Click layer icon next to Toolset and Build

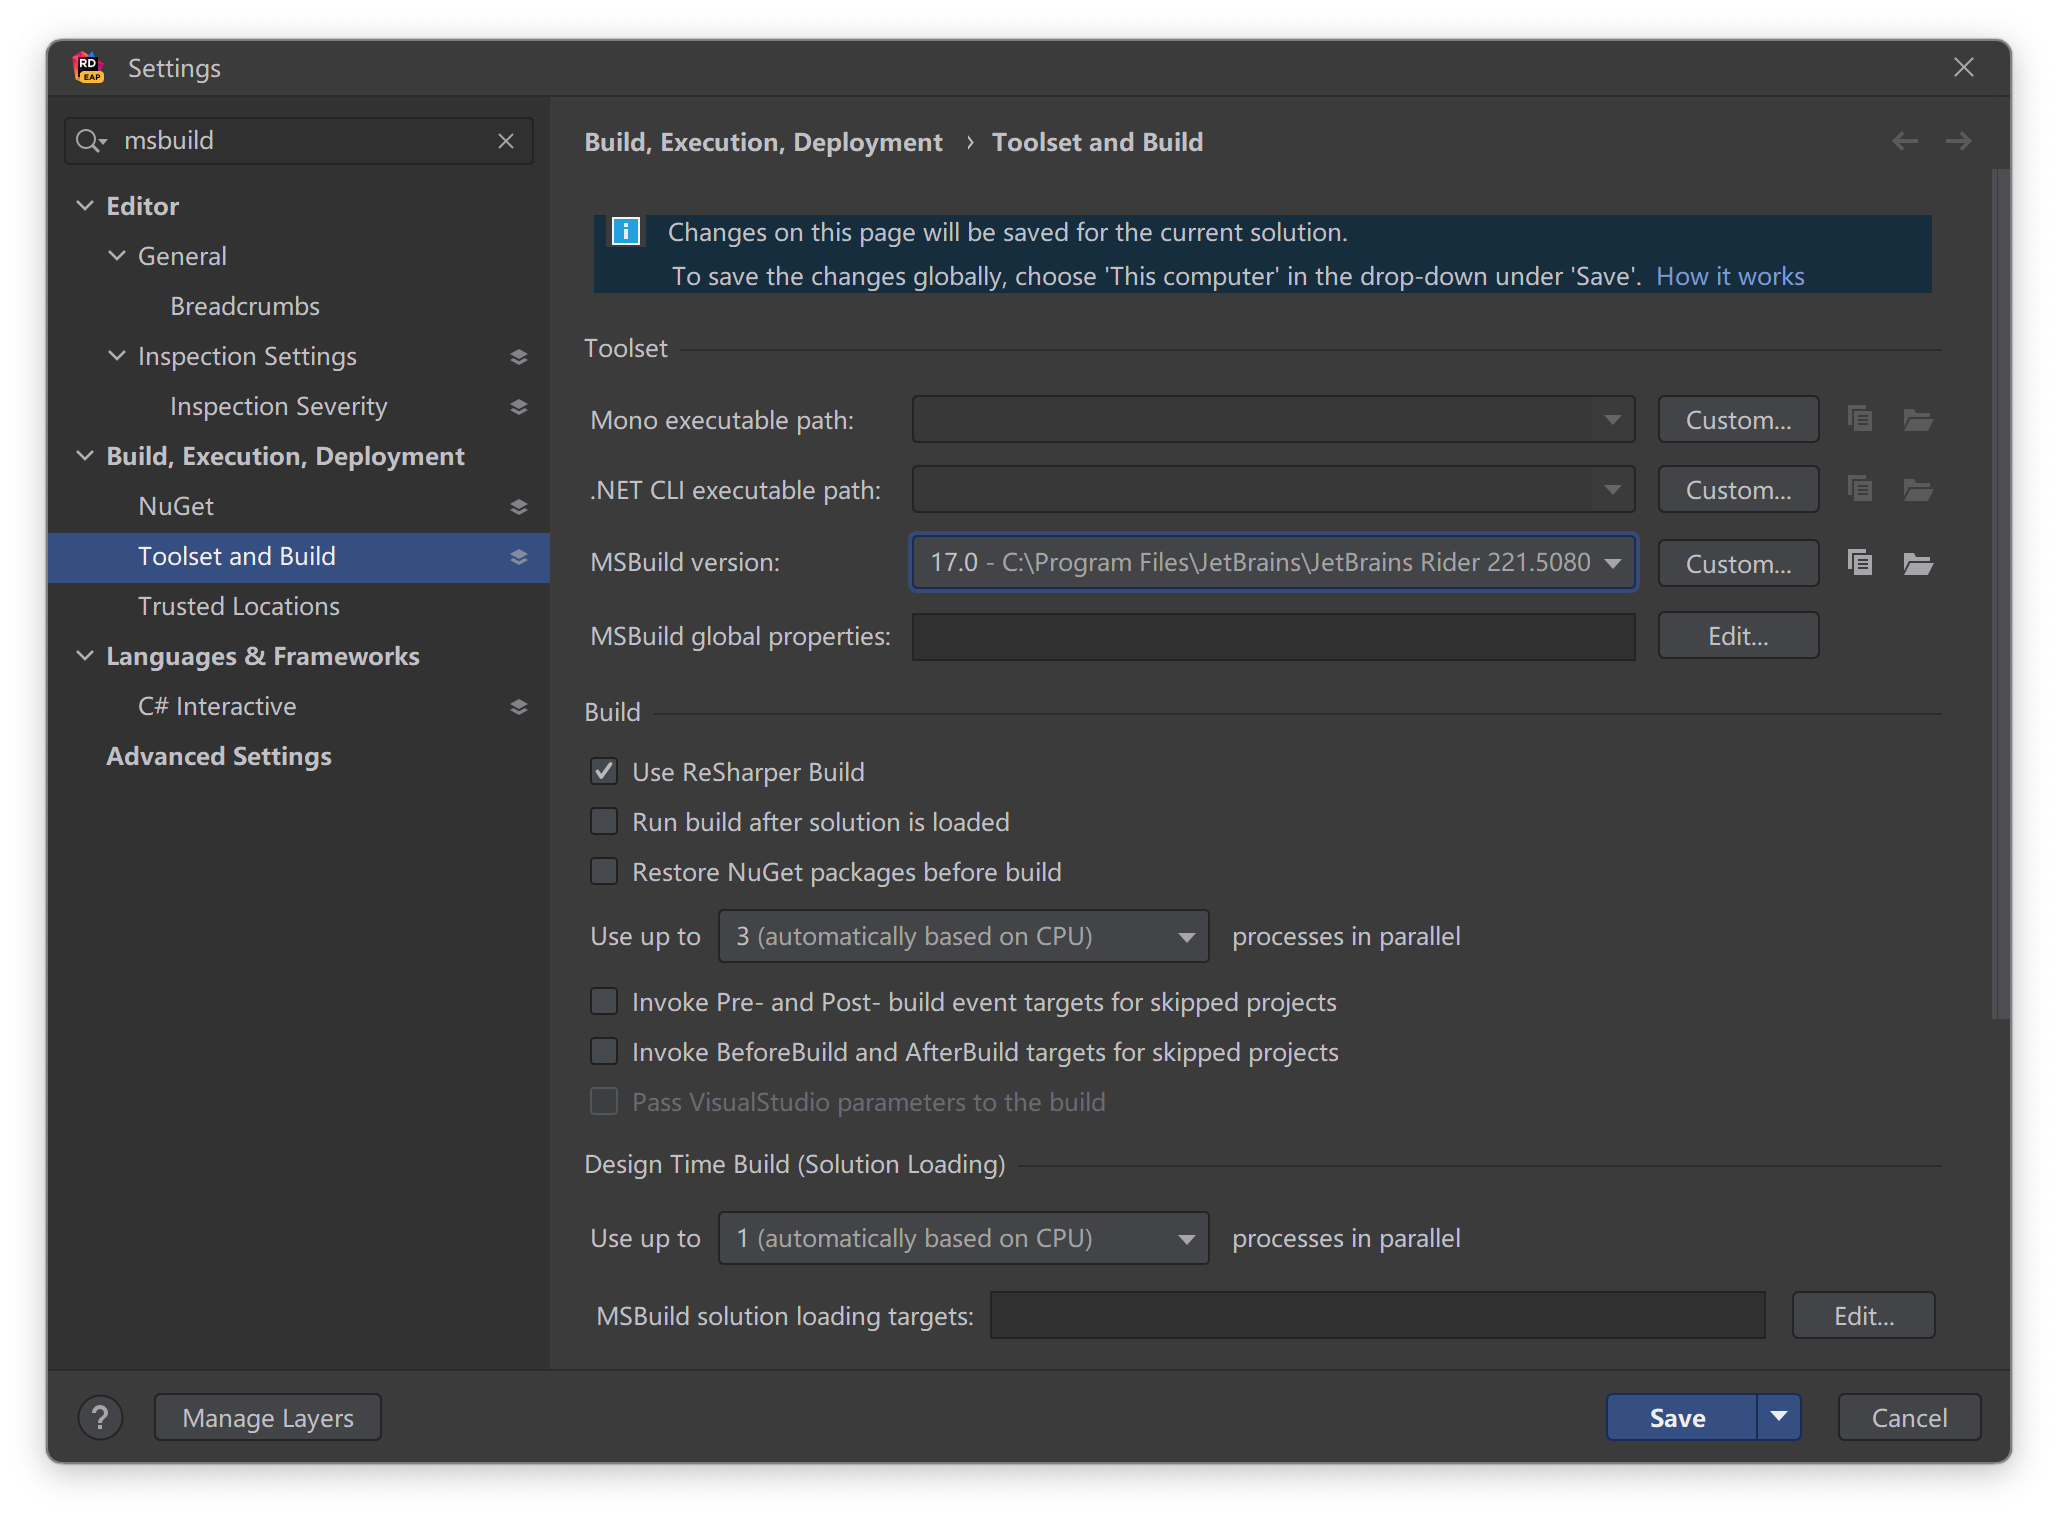518,557
